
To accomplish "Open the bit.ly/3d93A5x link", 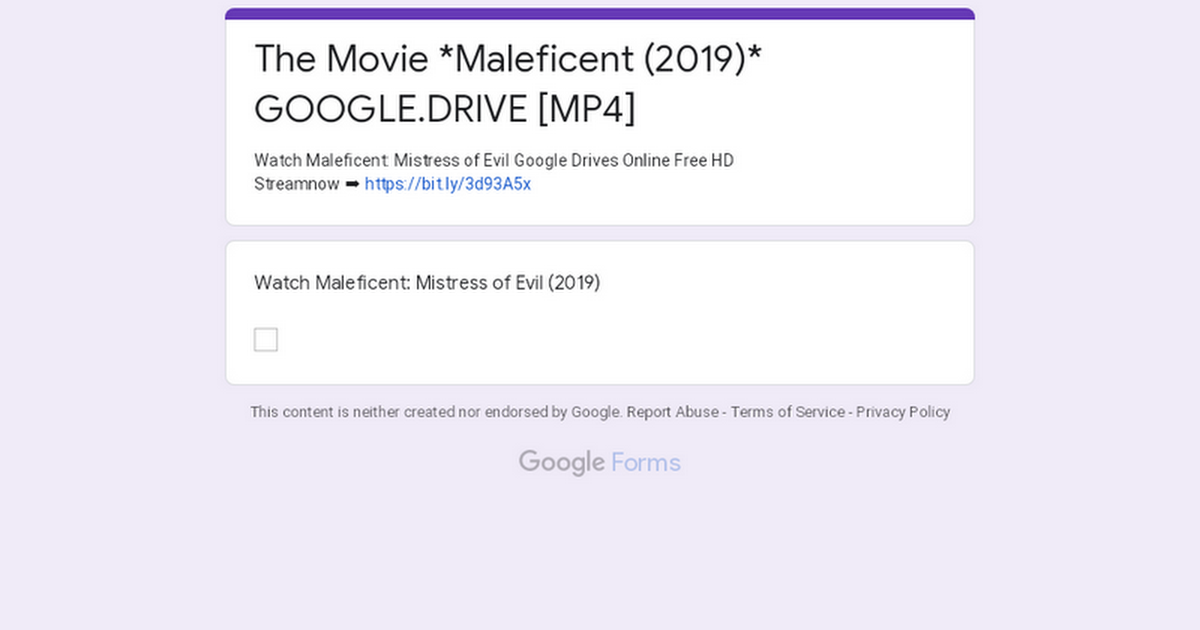I will [448, 185].
